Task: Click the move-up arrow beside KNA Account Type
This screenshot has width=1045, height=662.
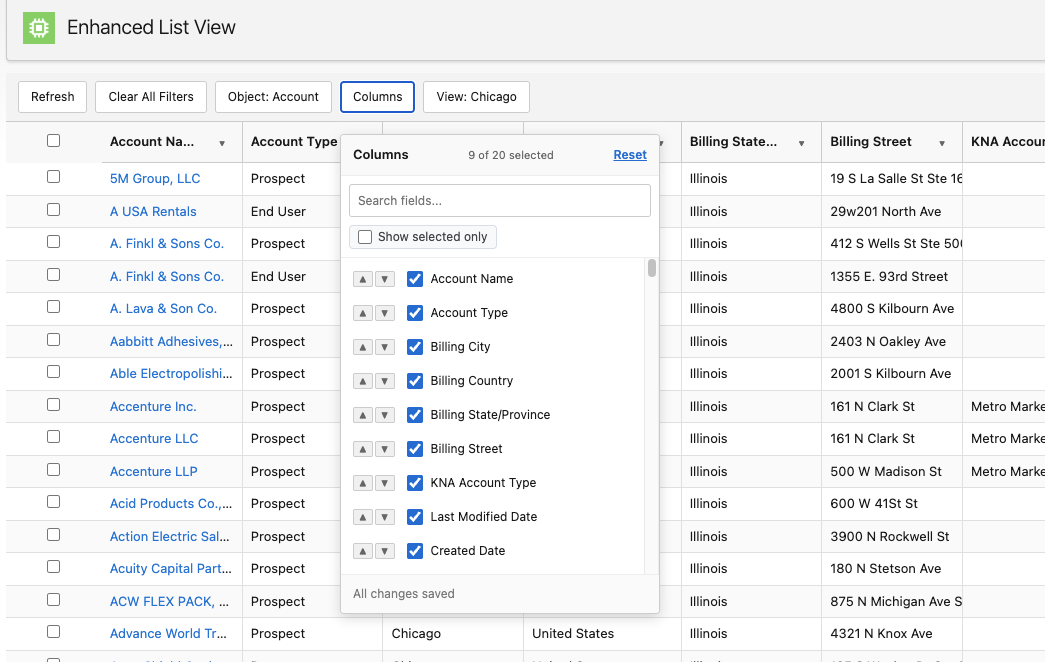Action: pyautogui.click(x=364, y=483)
